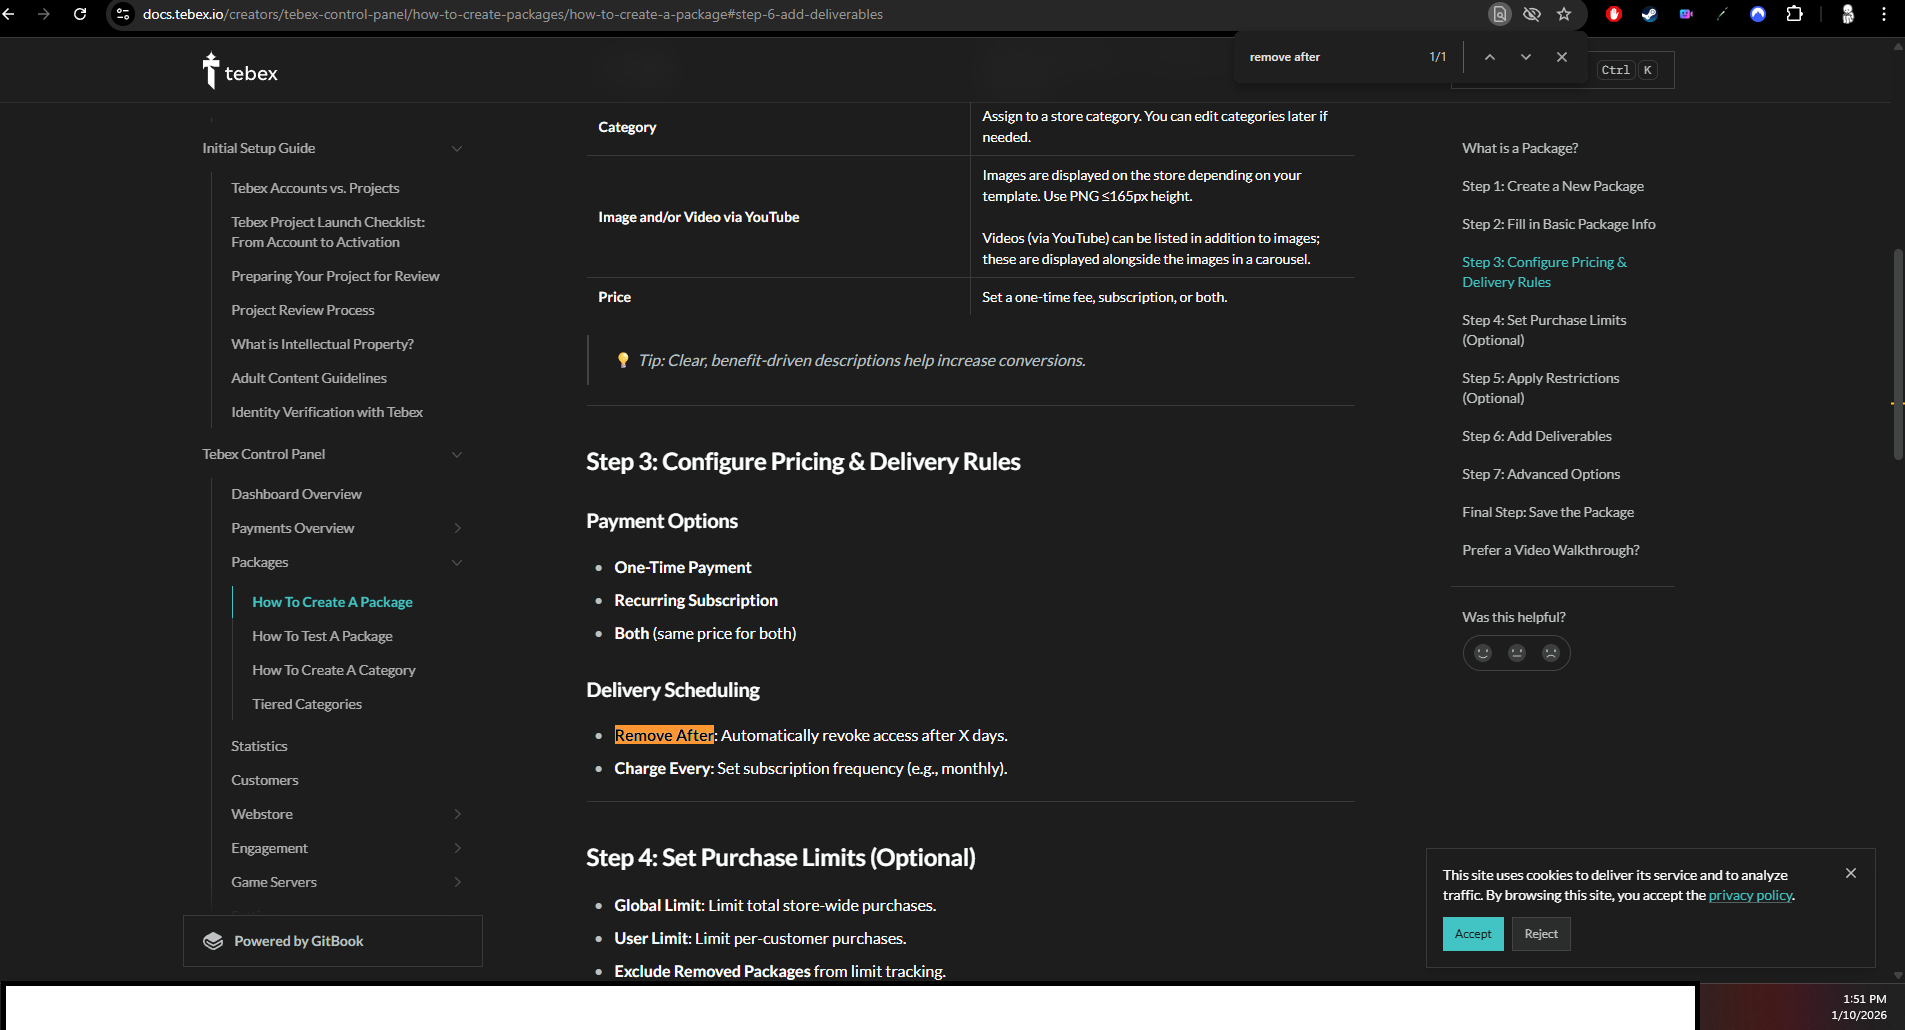This screenshot has height=1030, width=1905.
Task: Open Identity Verification with Tebex page
Action: point(327,412)
